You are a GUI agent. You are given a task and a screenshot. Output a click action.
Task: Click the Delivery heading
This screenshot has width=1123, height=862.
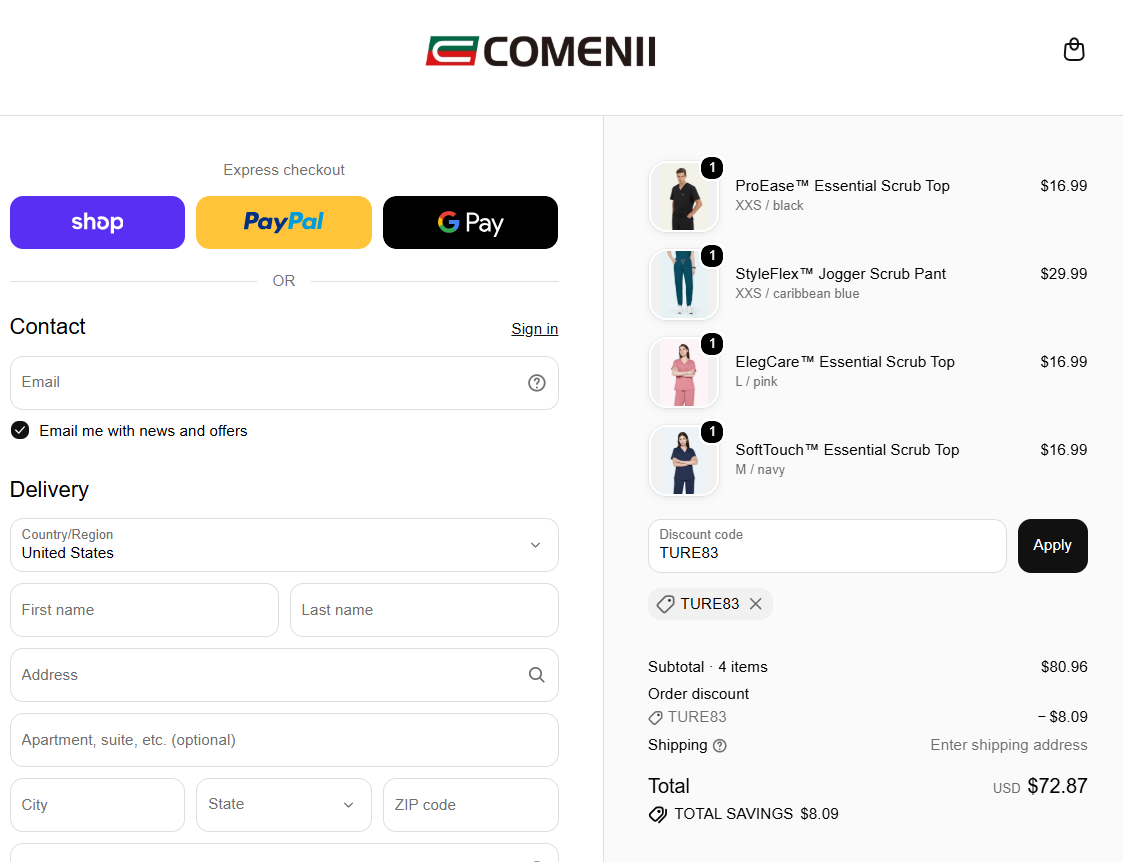pos(49,490)
